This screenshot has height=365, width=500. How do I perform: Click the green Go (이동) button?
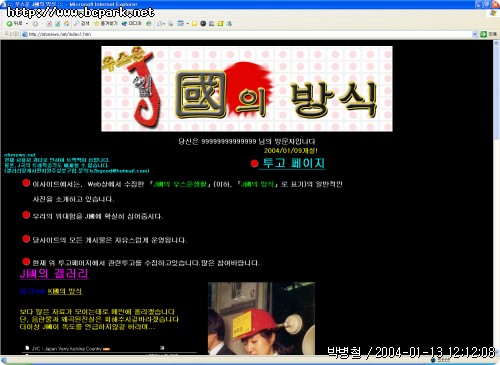pyautogui.click(x=488, y=34)
